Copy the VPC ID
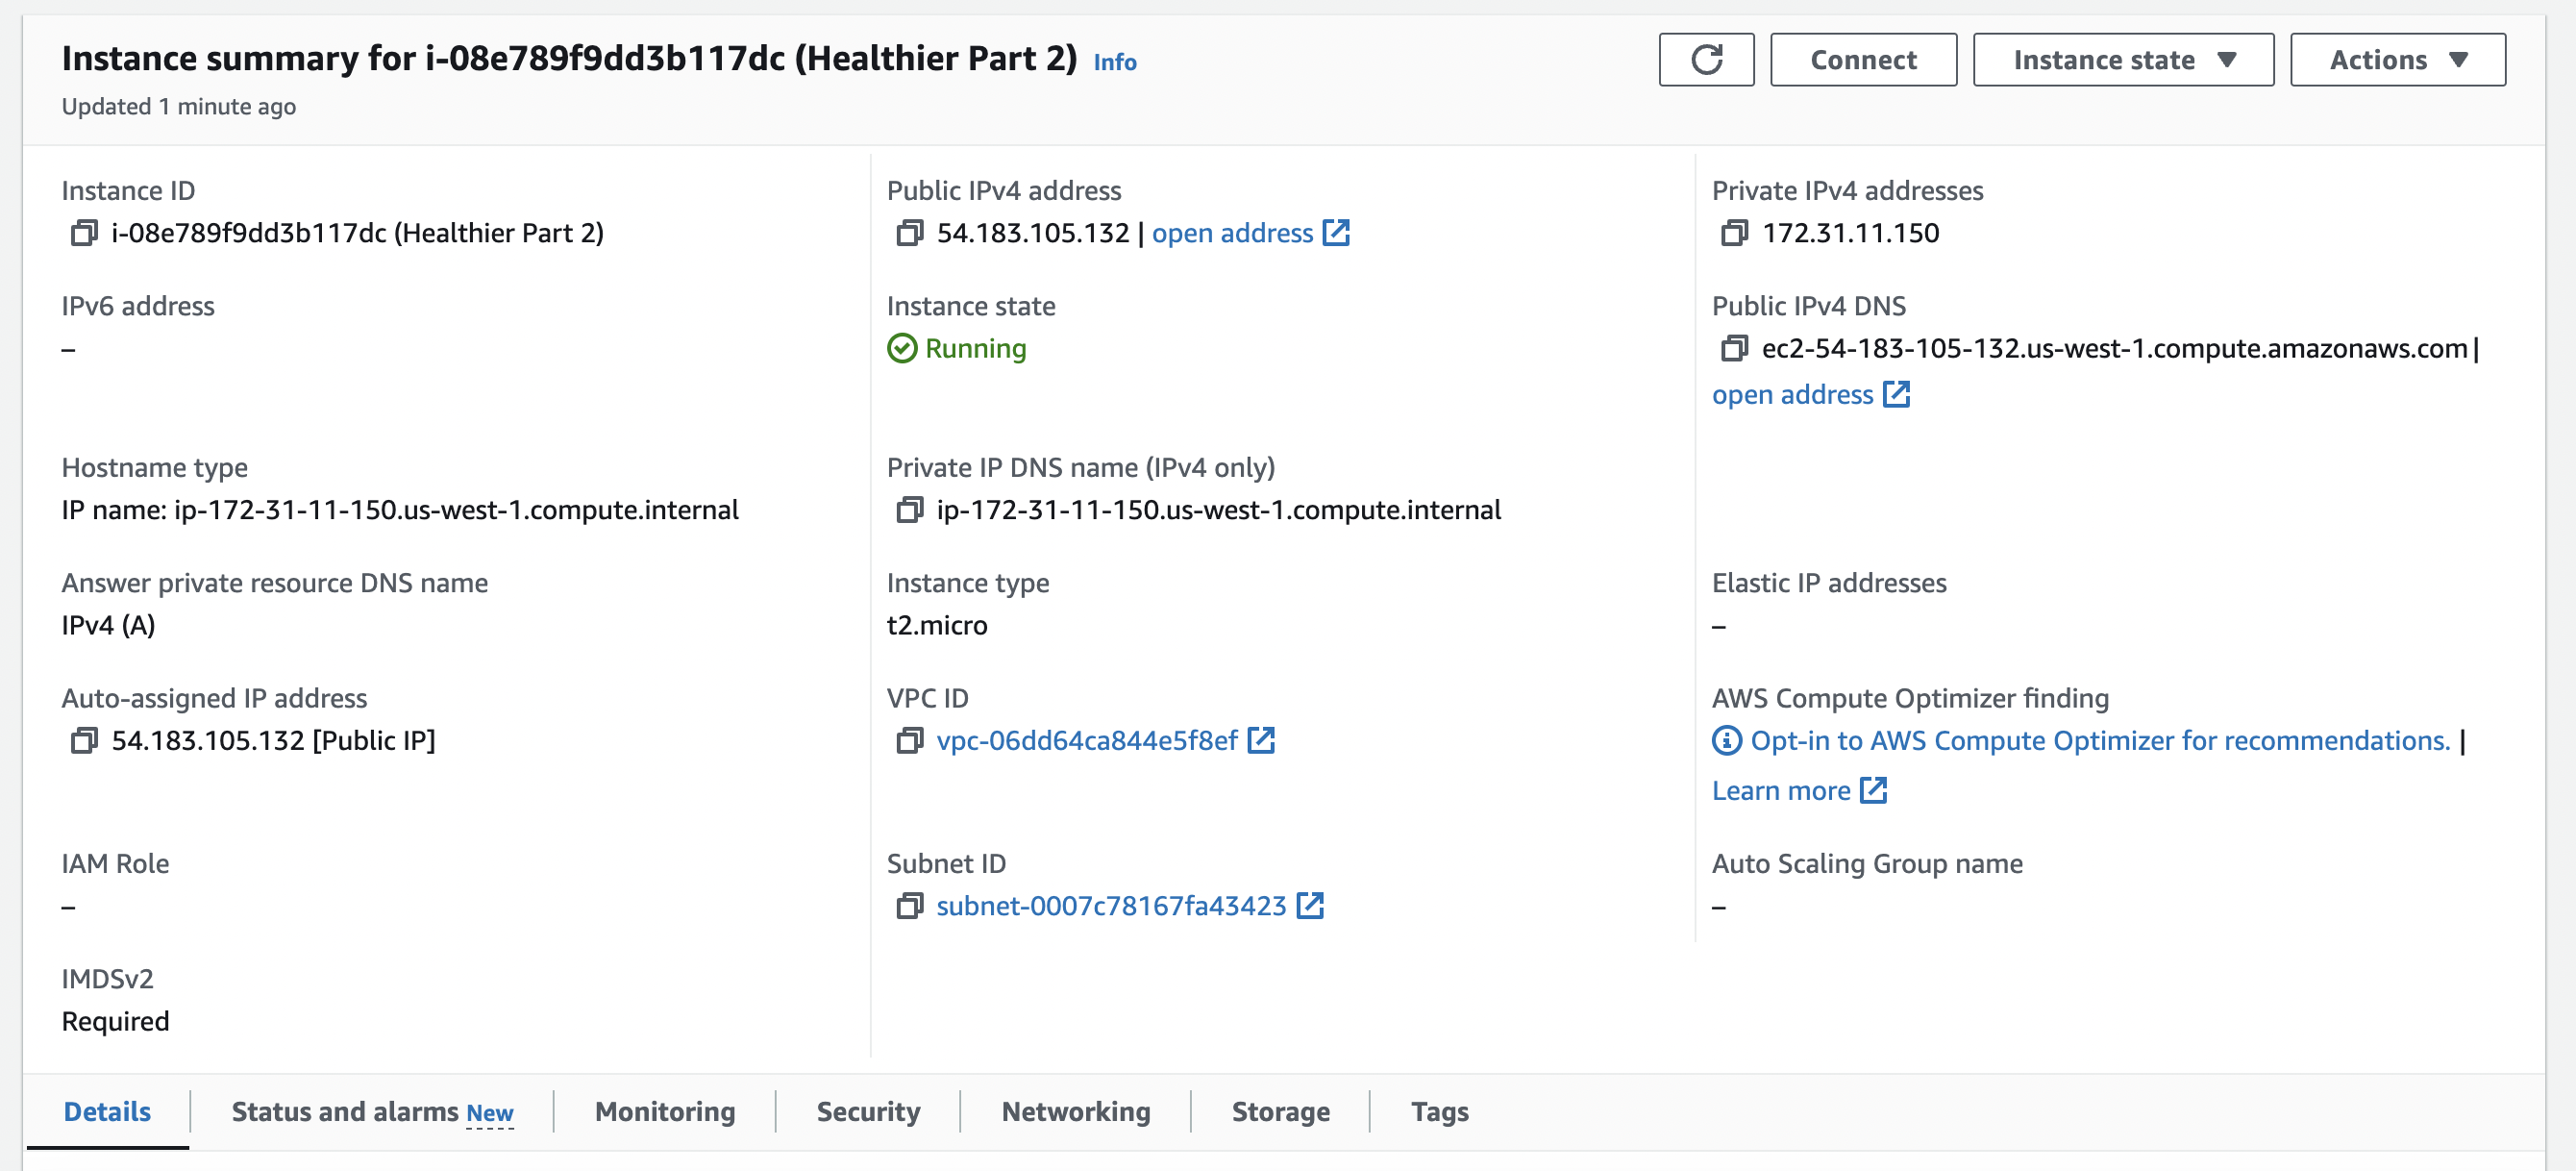Screen dimensions: 2576x1171 pyautogui.click(x=908, y=741)
